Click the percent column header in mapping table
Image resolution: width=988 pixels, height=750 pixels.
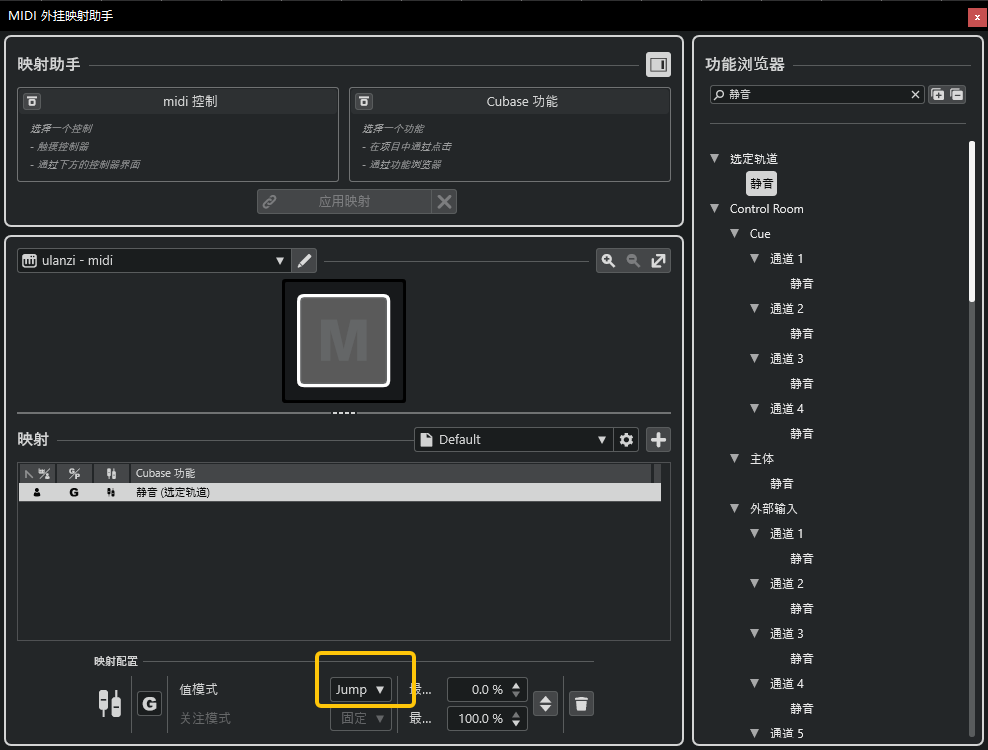click(74, 473)
